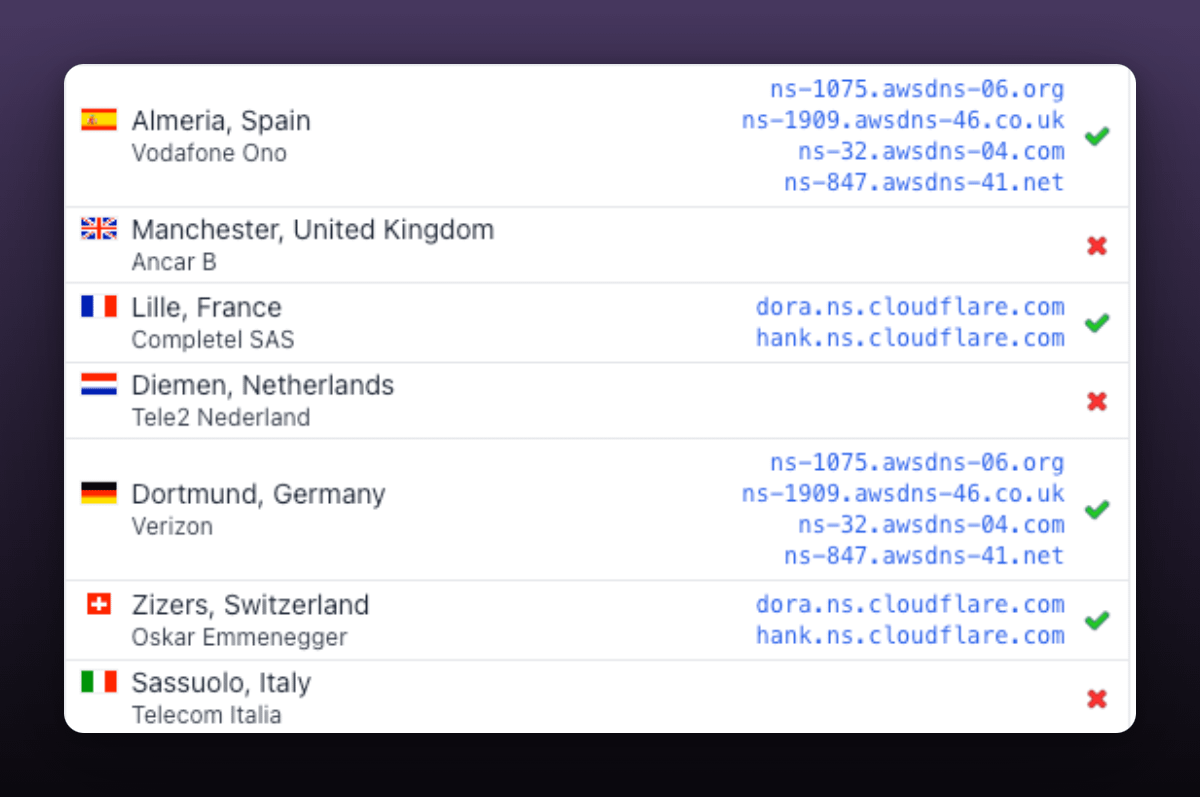Click green checkmark for Dortmund, Germany
Screen dimensions: 1200x797
[x=1097, y=509]
